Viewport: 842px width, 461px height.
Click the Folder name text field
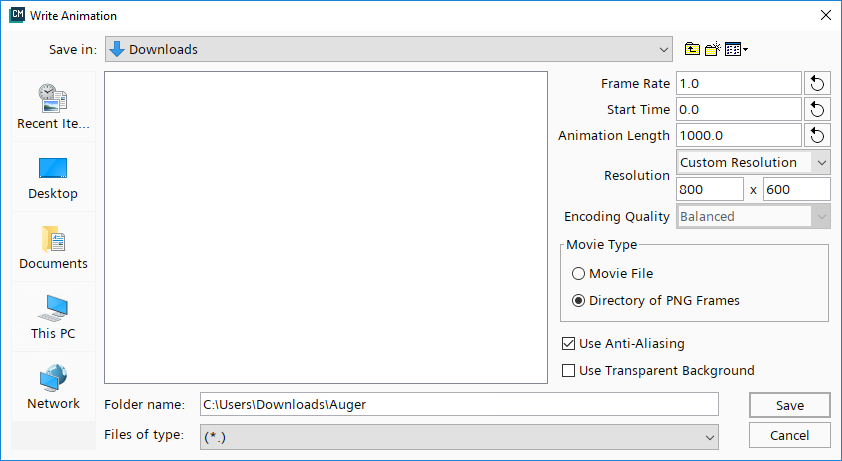coord(459,404)
